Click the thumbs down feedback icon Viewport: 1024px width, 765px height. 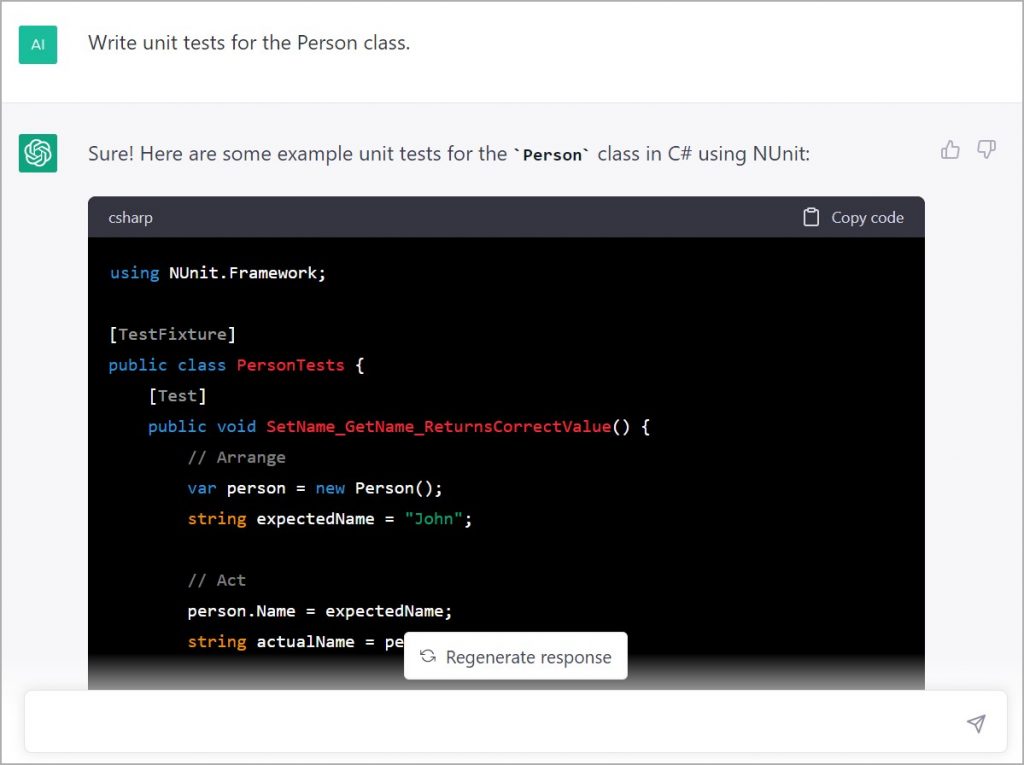[986, 150]
